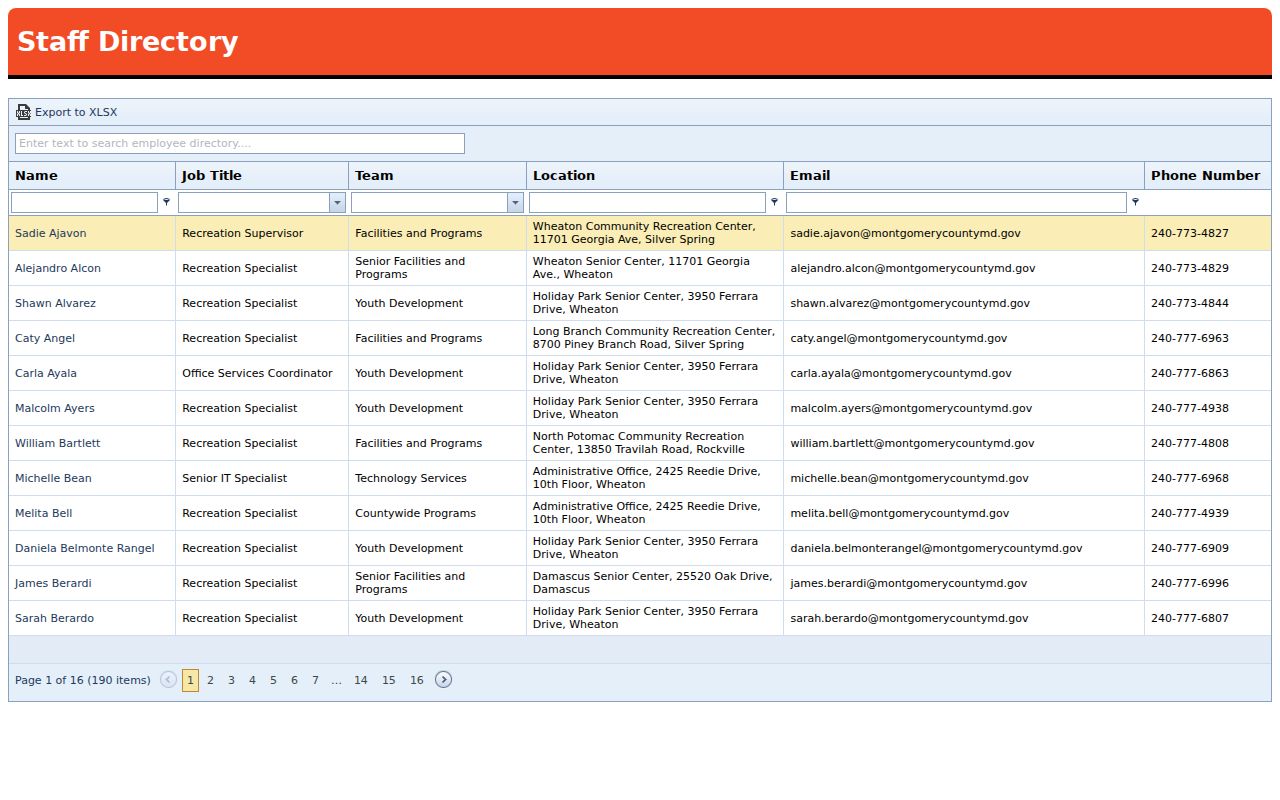Click the Email filter text field
The image size is (1280, 800).
coord(956,202)
